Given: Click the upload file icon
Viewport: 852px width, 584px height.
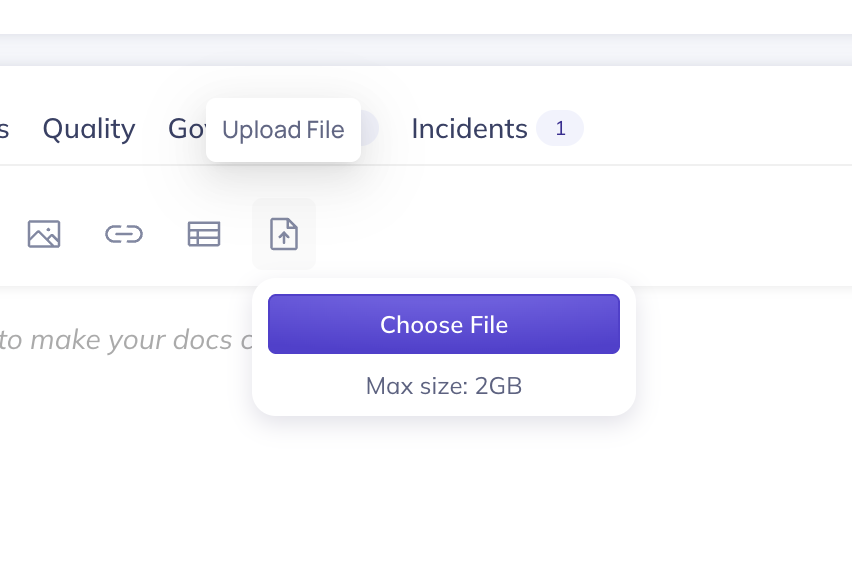Looking at the screenshot, I should tap(284, 234).
